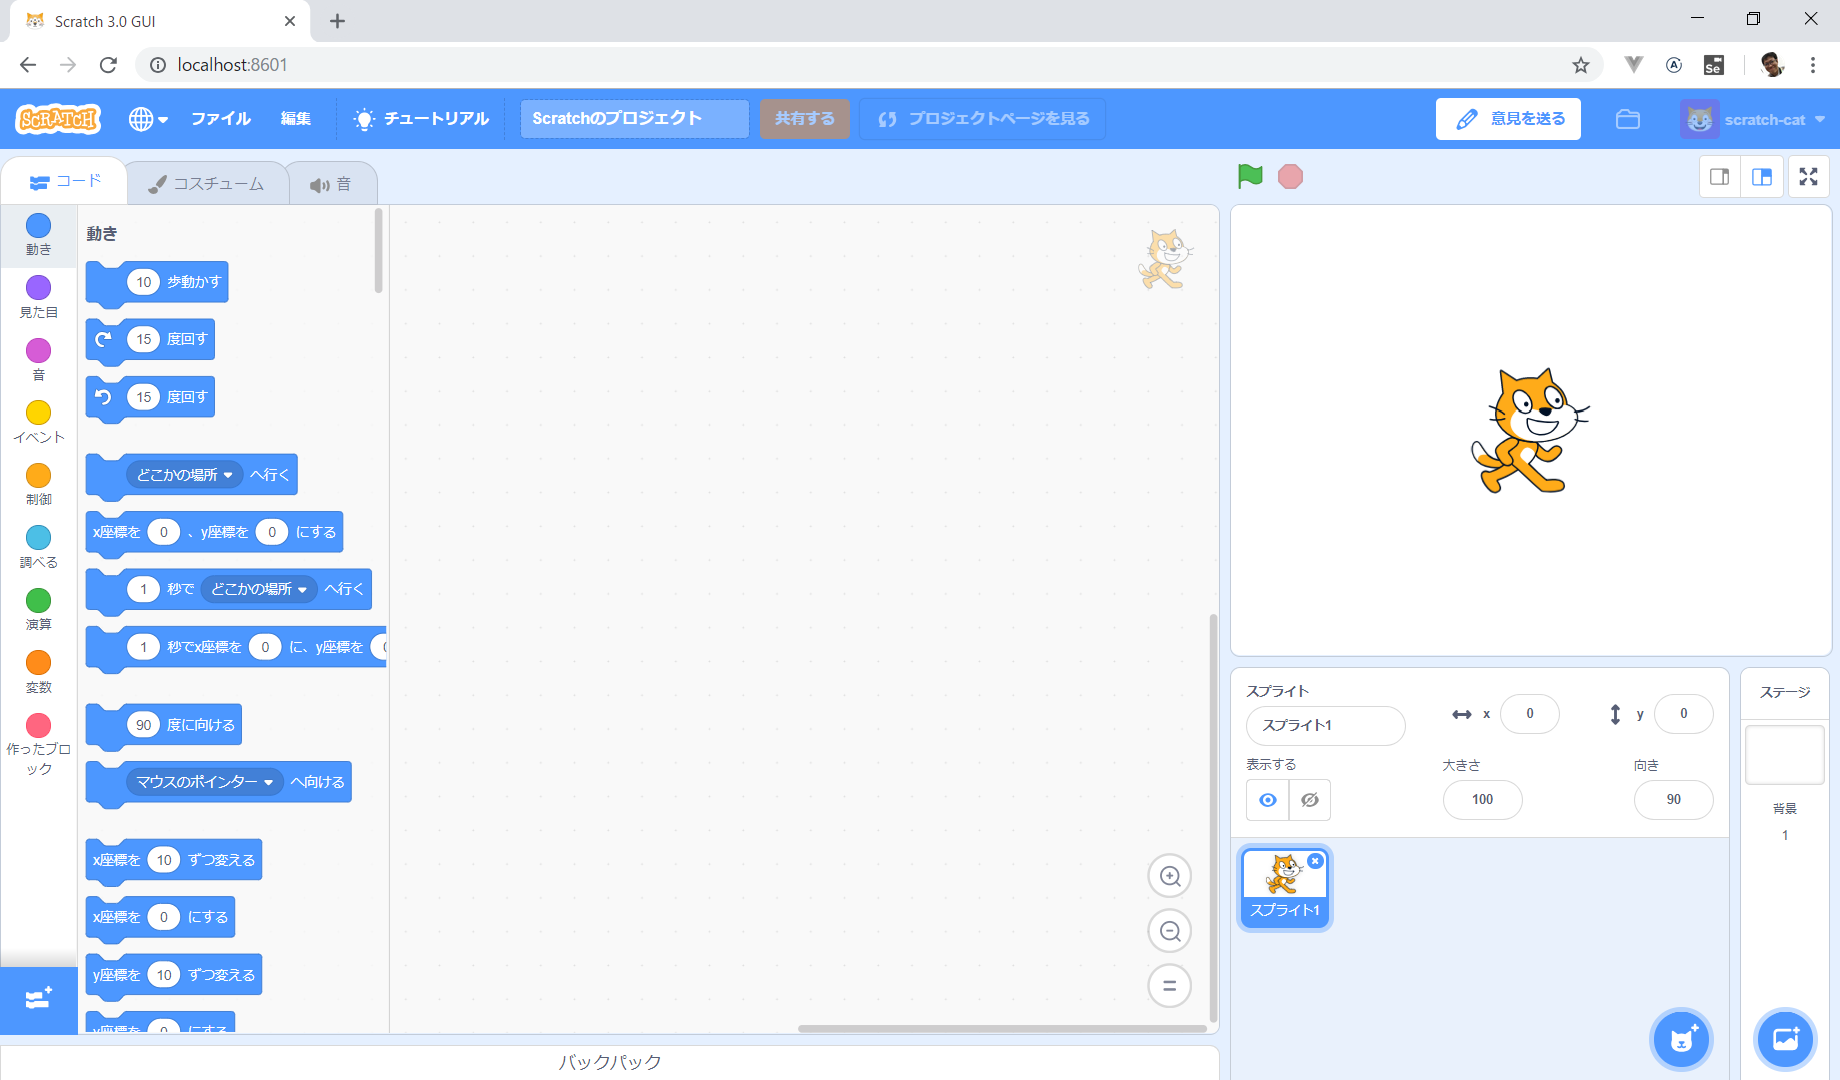This screenshot has width=1840, height=1080.
Task: Switch to the 音 sounds tab
Action: (331, 184)
